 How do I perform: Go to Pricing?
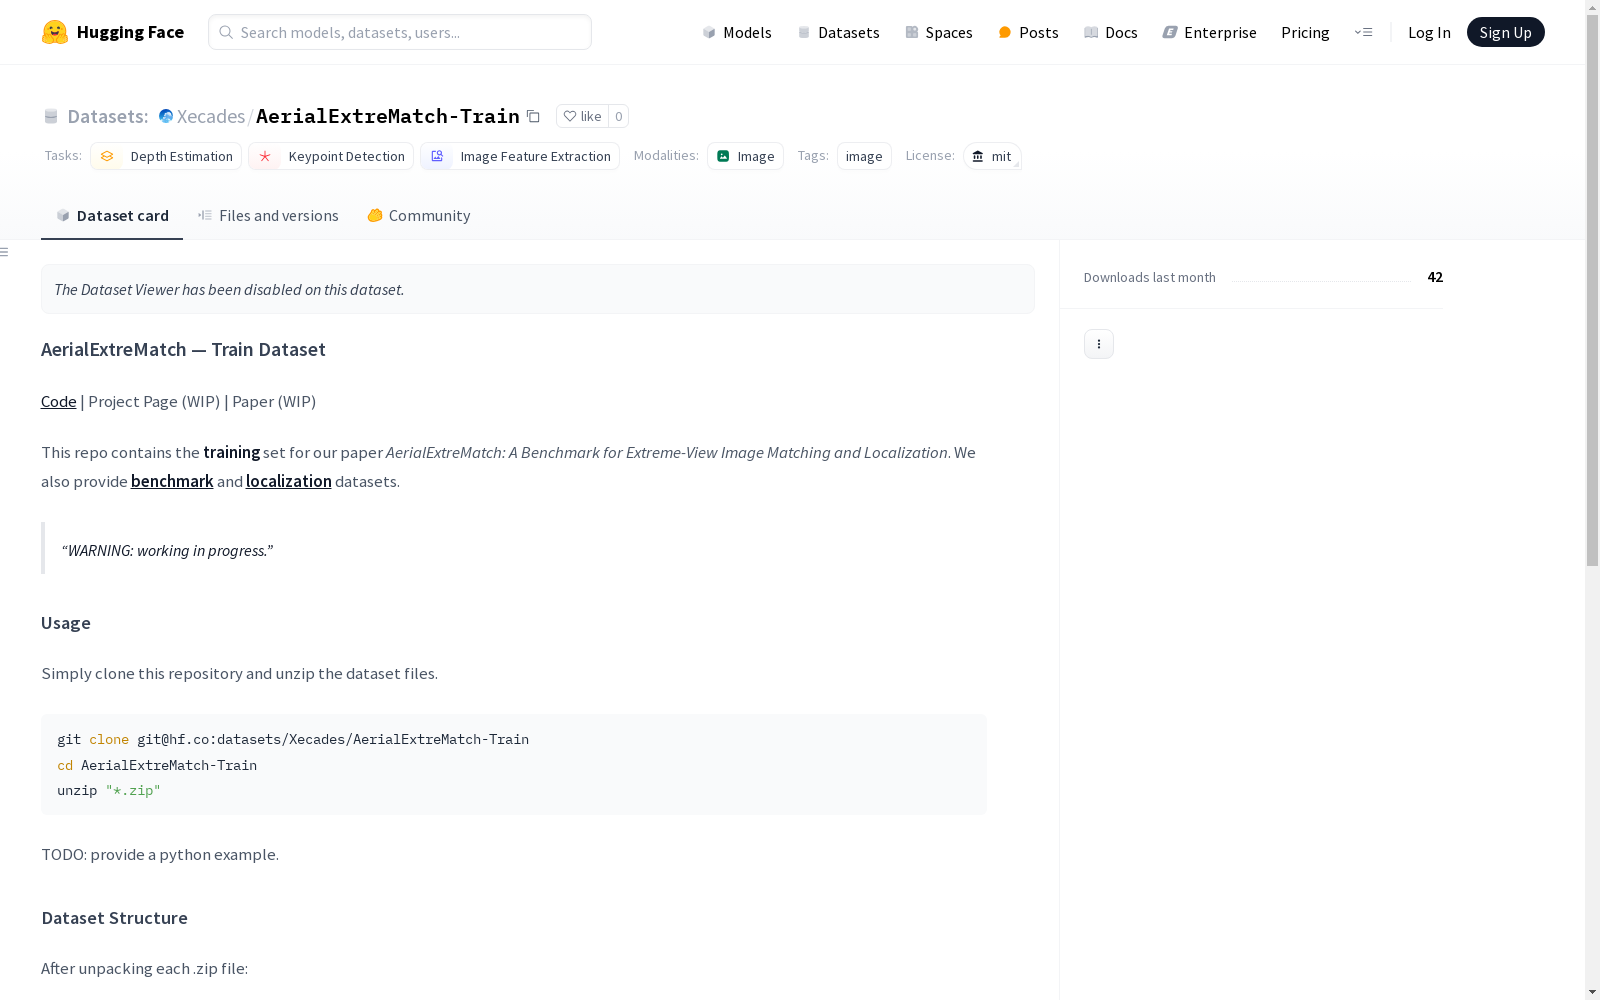(1305, 32)
